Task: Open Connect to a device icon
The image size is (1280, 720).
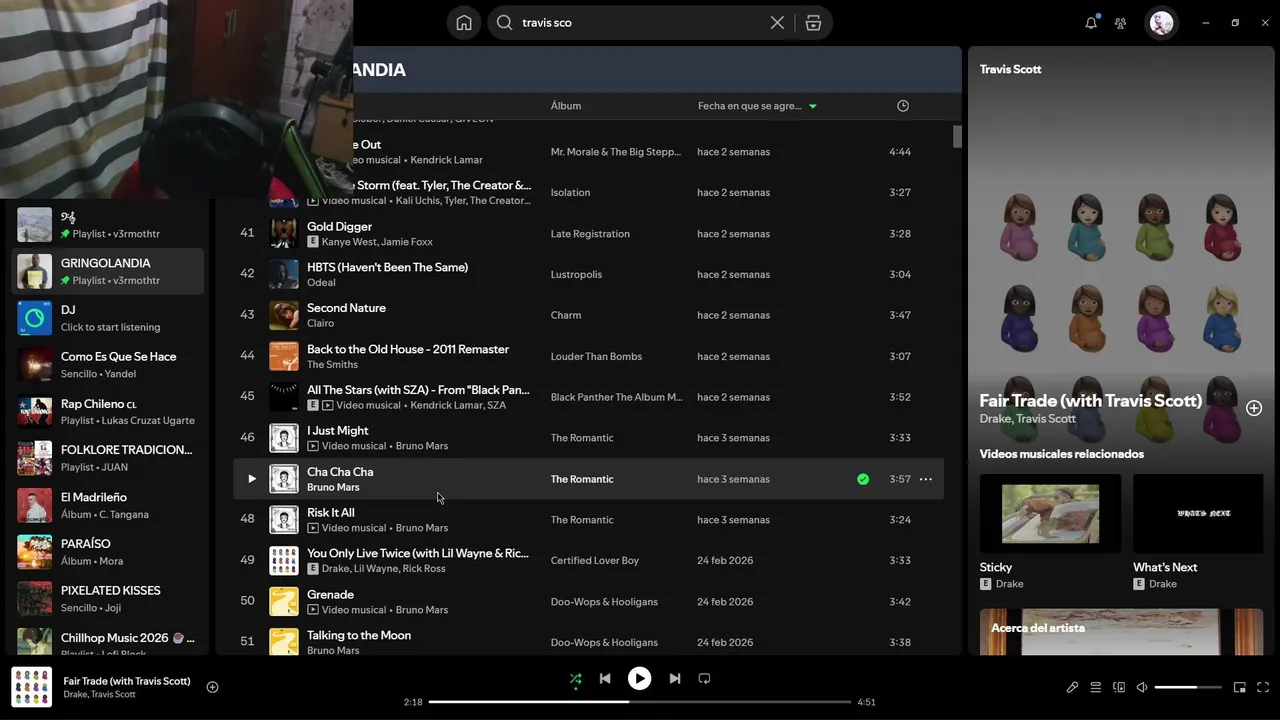Action: [1119, 687]
